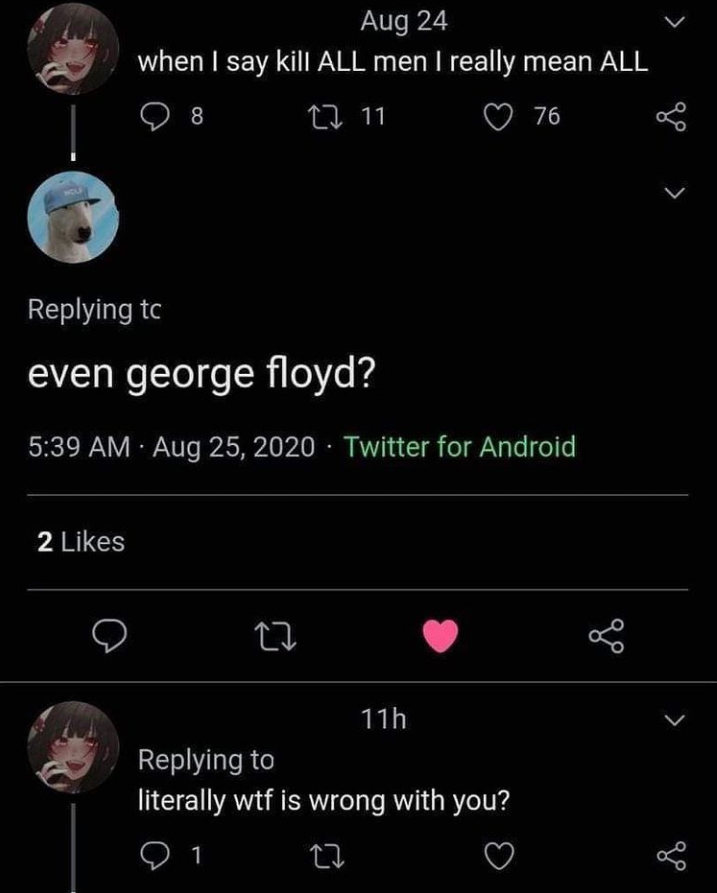Open the chevron menu on the 11h reply
The image size is (717, 893).
tap(676, 720)
